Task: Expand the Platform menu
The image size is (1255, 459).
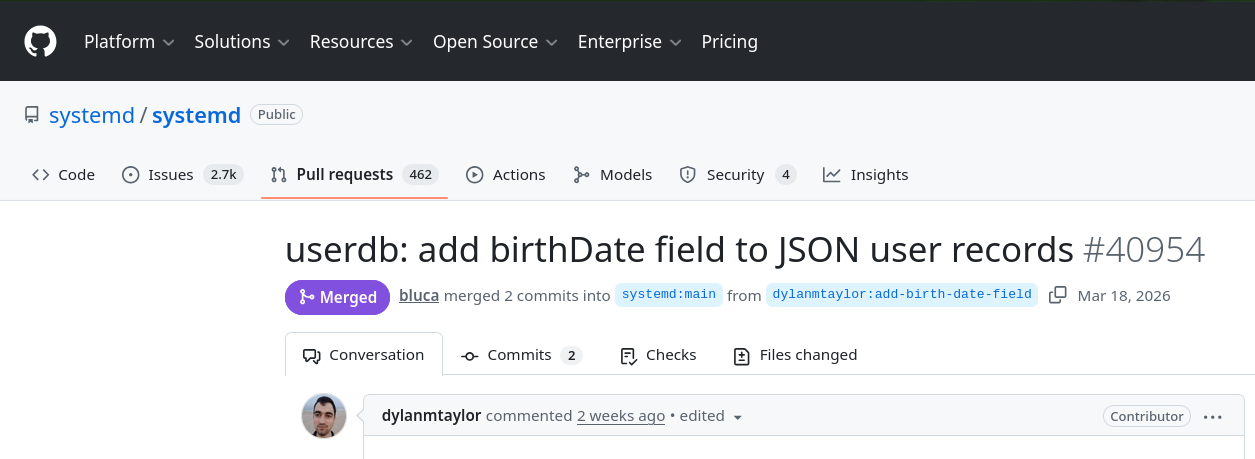Action: click(129, 42)
